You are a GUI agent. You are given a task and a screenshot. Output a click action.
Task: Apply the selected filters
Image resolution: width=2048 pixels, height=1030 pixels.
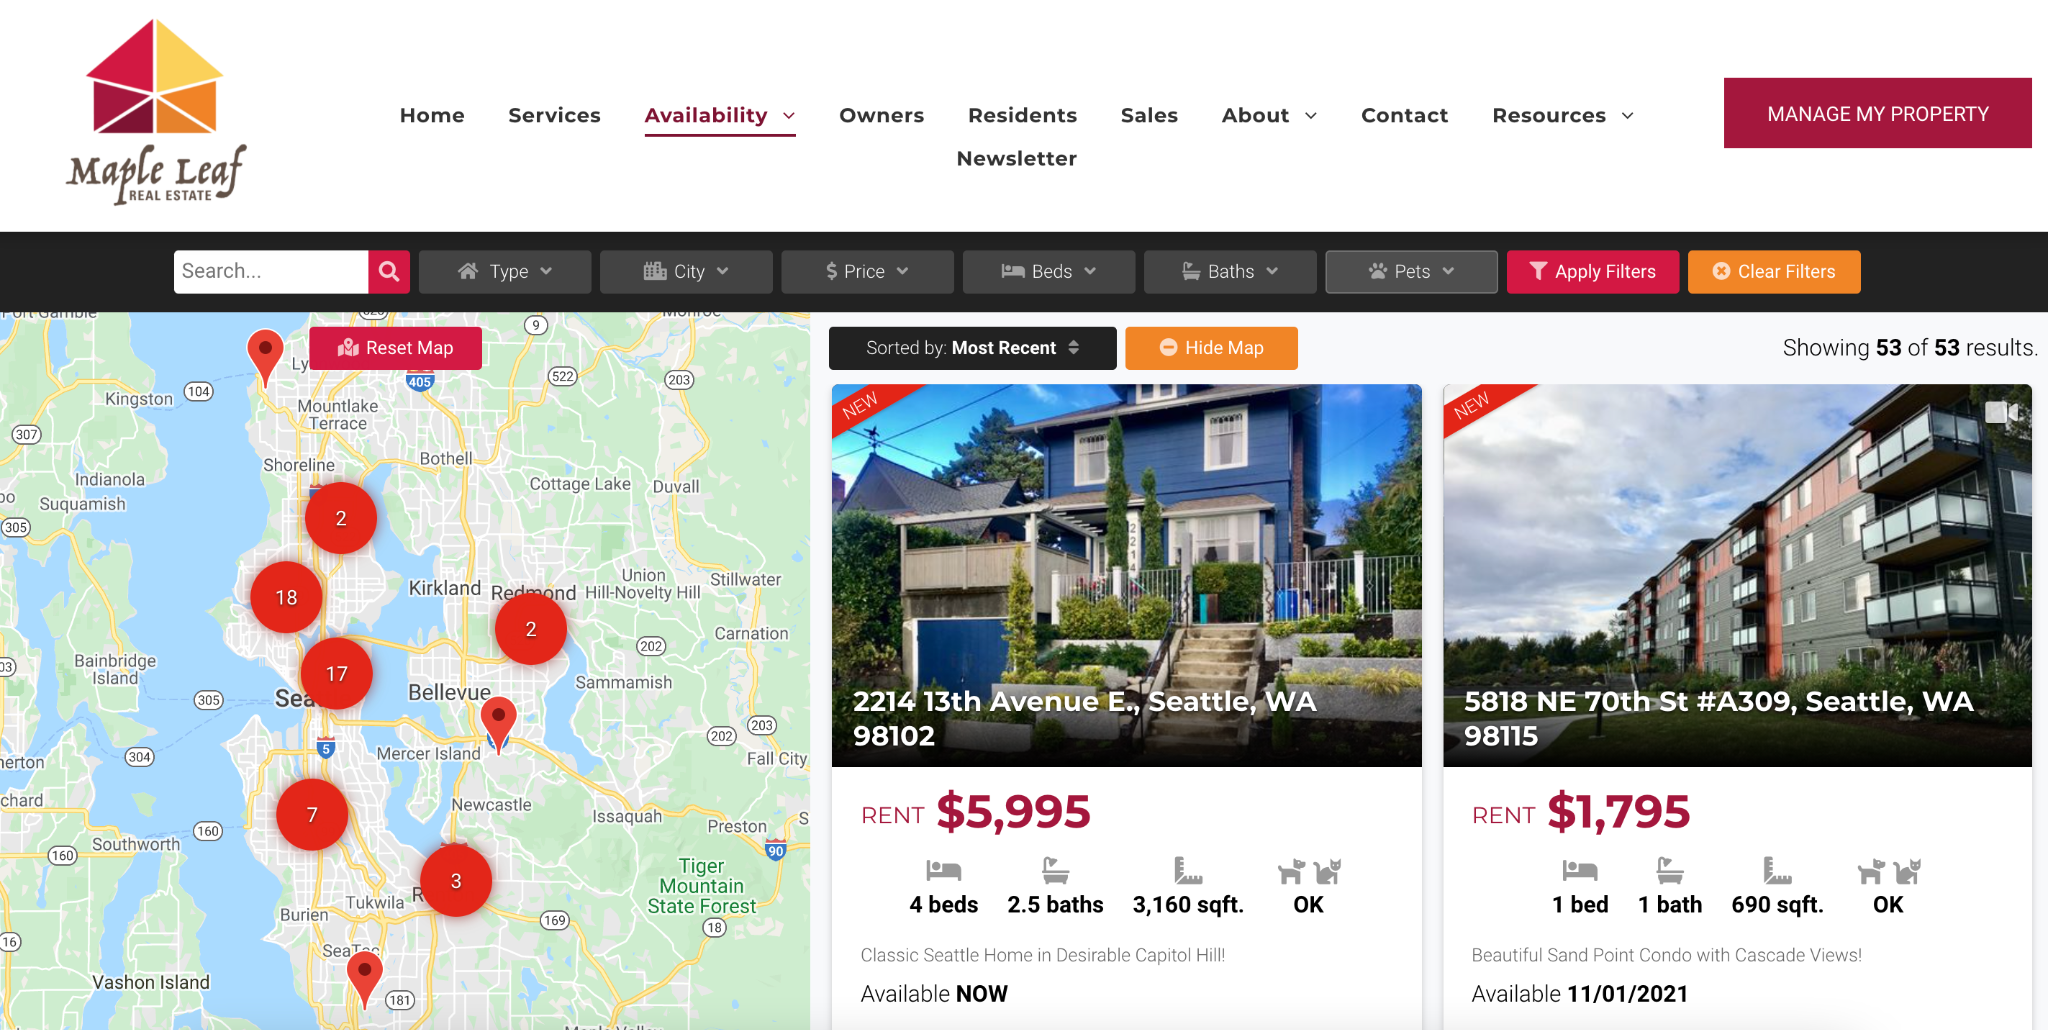click(x=1592, y=272)
